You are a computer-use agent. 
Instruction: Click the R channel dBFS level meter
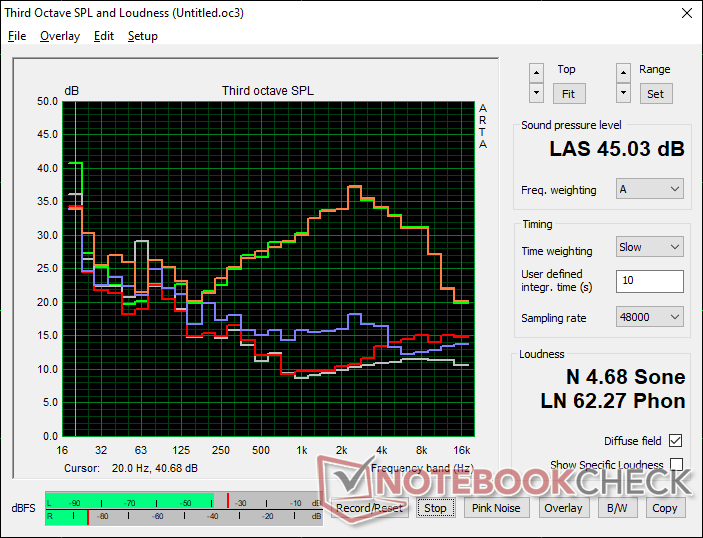pyautogui.click(x=184, y=517)
